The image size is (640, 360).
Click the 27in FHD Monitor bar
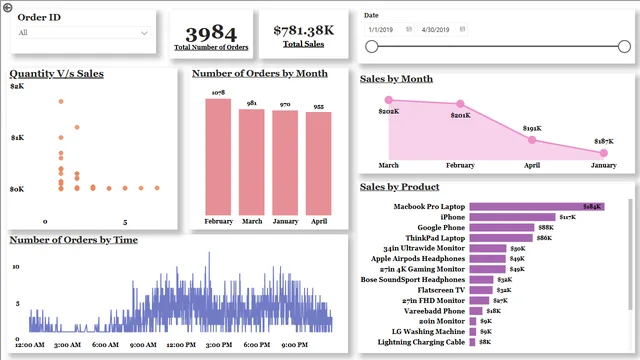coord(479,300)
